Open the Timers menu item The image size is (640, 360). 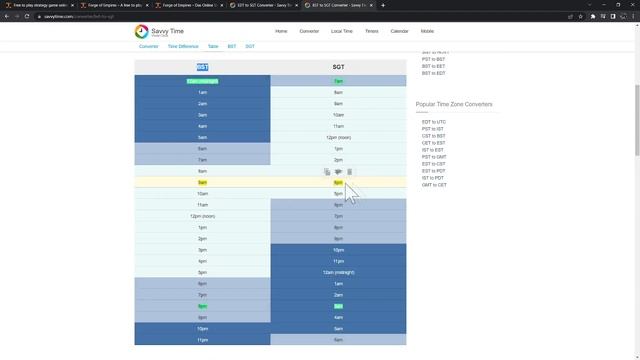371,31
